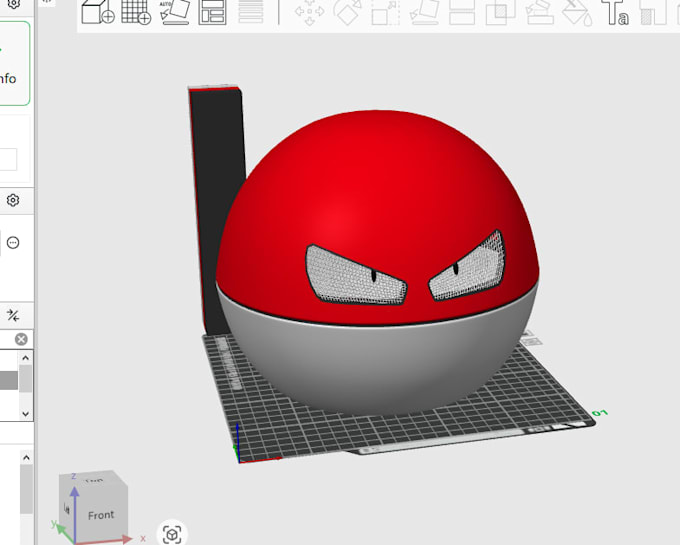Open the Text shape tool
The image size is (680, 545).
pos(615,12)
